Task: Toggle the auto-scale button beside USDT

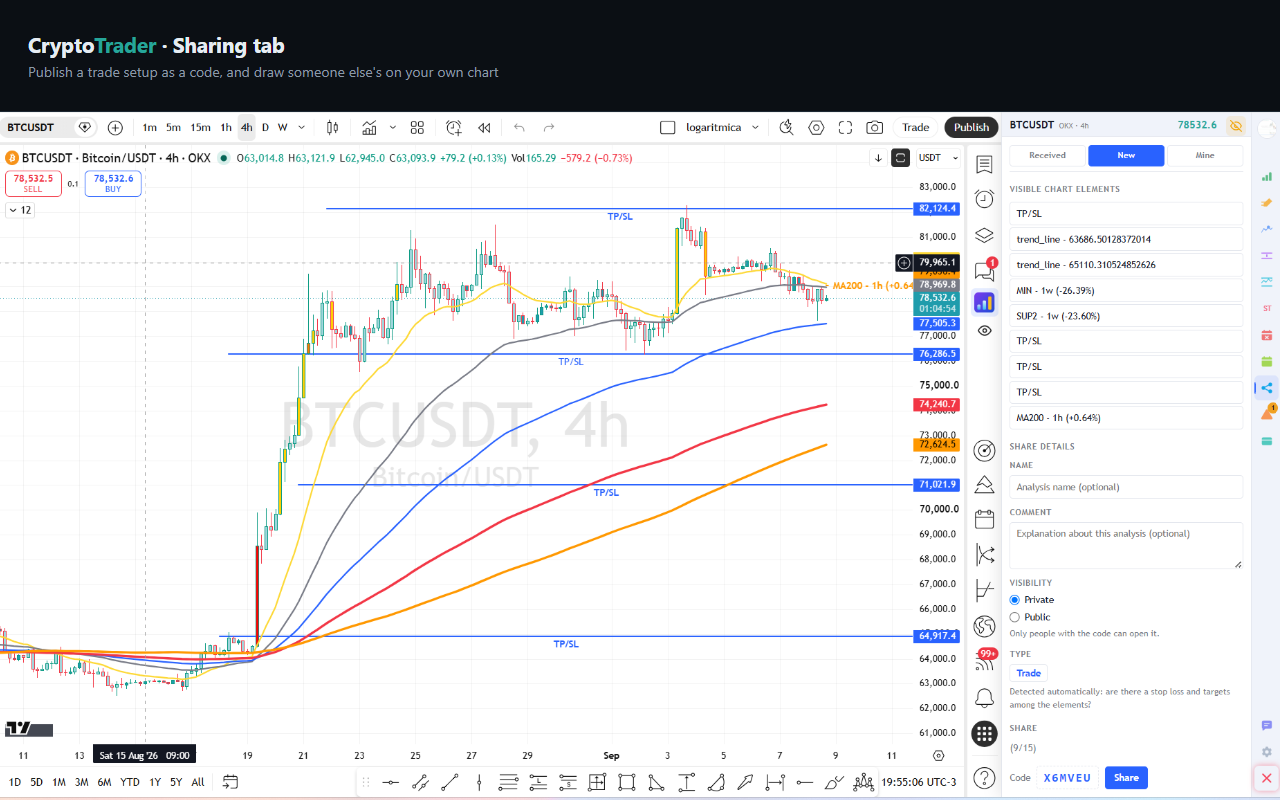Action: pos(901,158)
